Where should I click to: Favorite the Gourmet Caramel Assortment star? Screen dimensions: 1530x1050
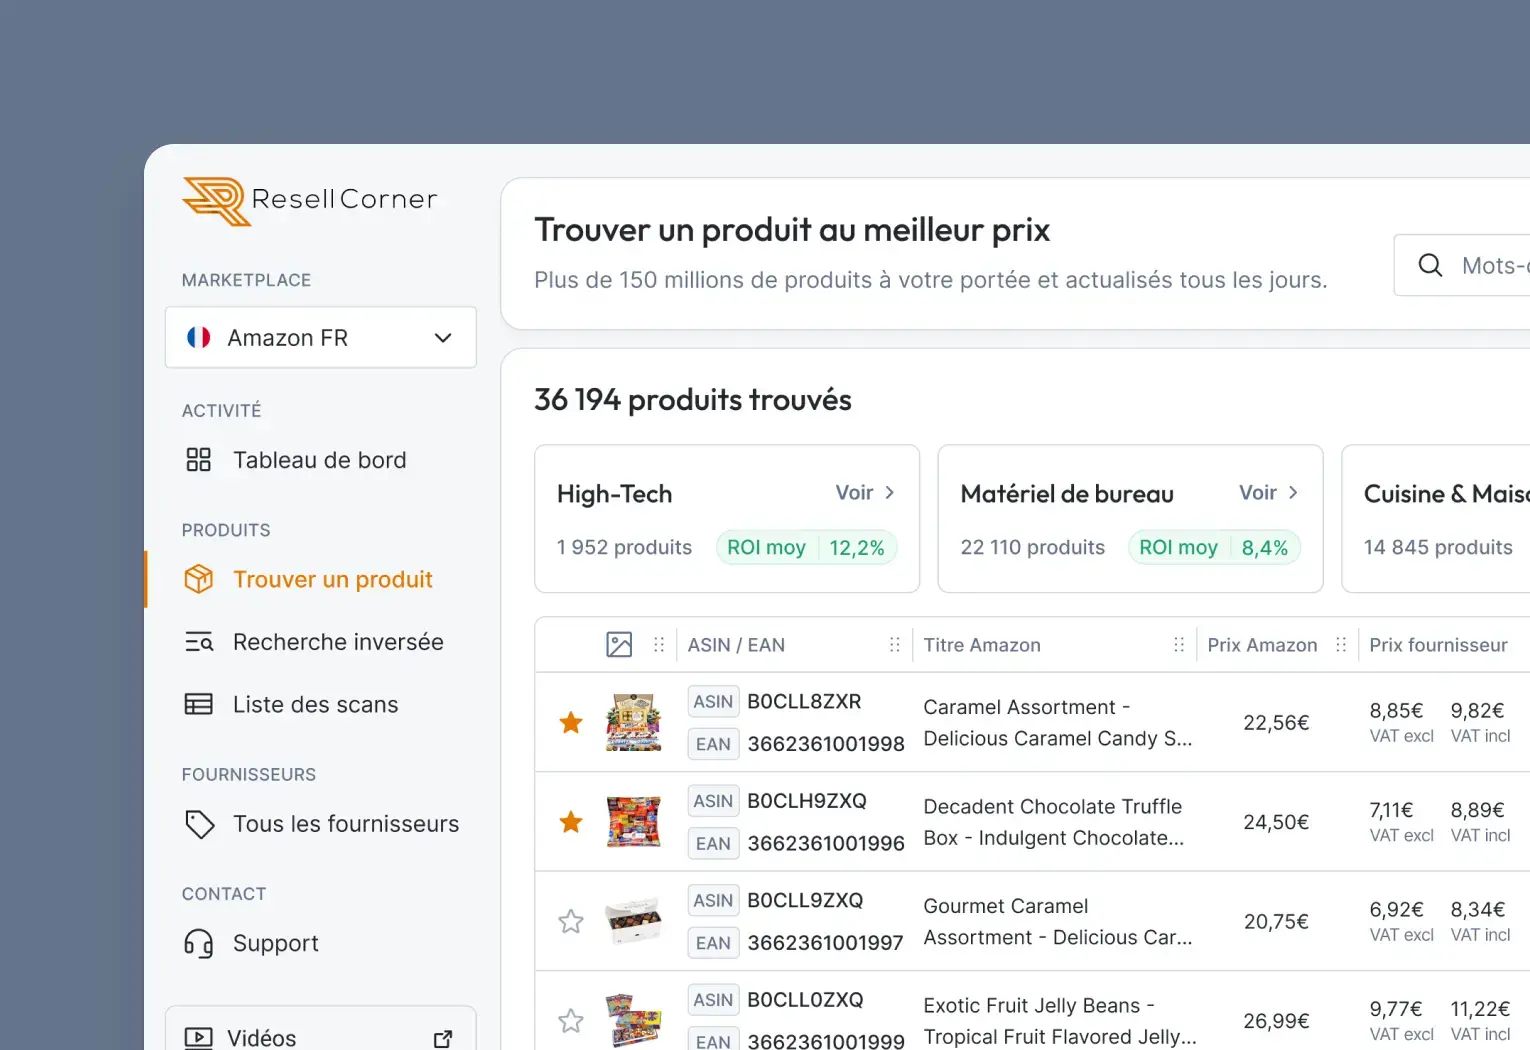571,922
